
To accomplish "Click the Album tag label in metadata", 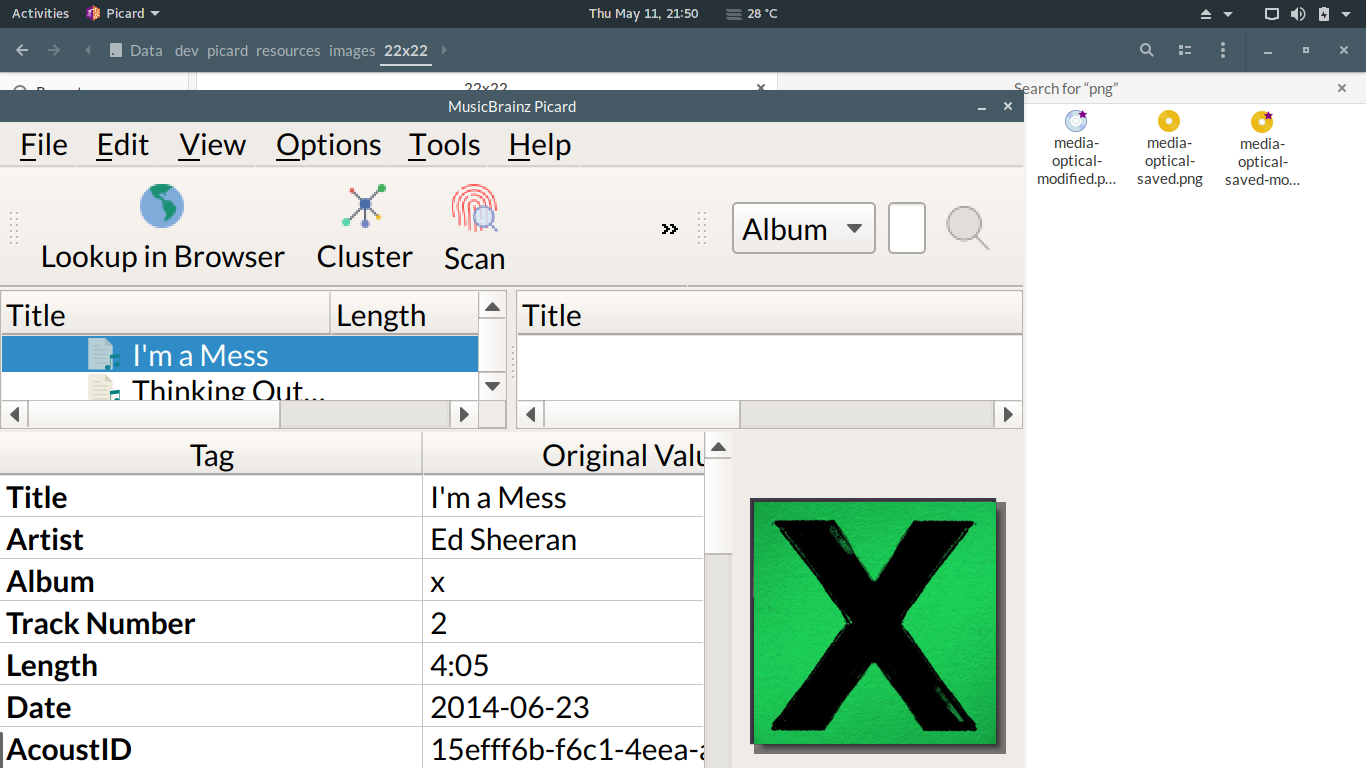I will [50, 582].
